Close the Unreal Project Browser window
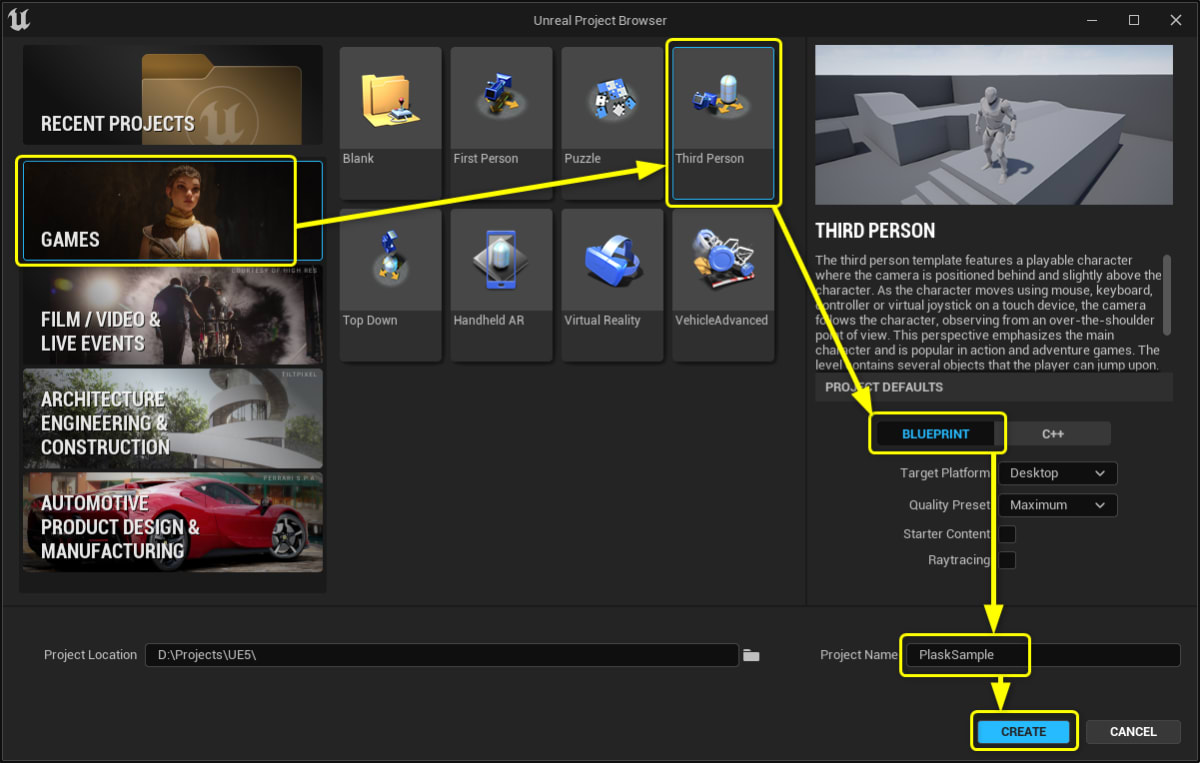 1176,20
